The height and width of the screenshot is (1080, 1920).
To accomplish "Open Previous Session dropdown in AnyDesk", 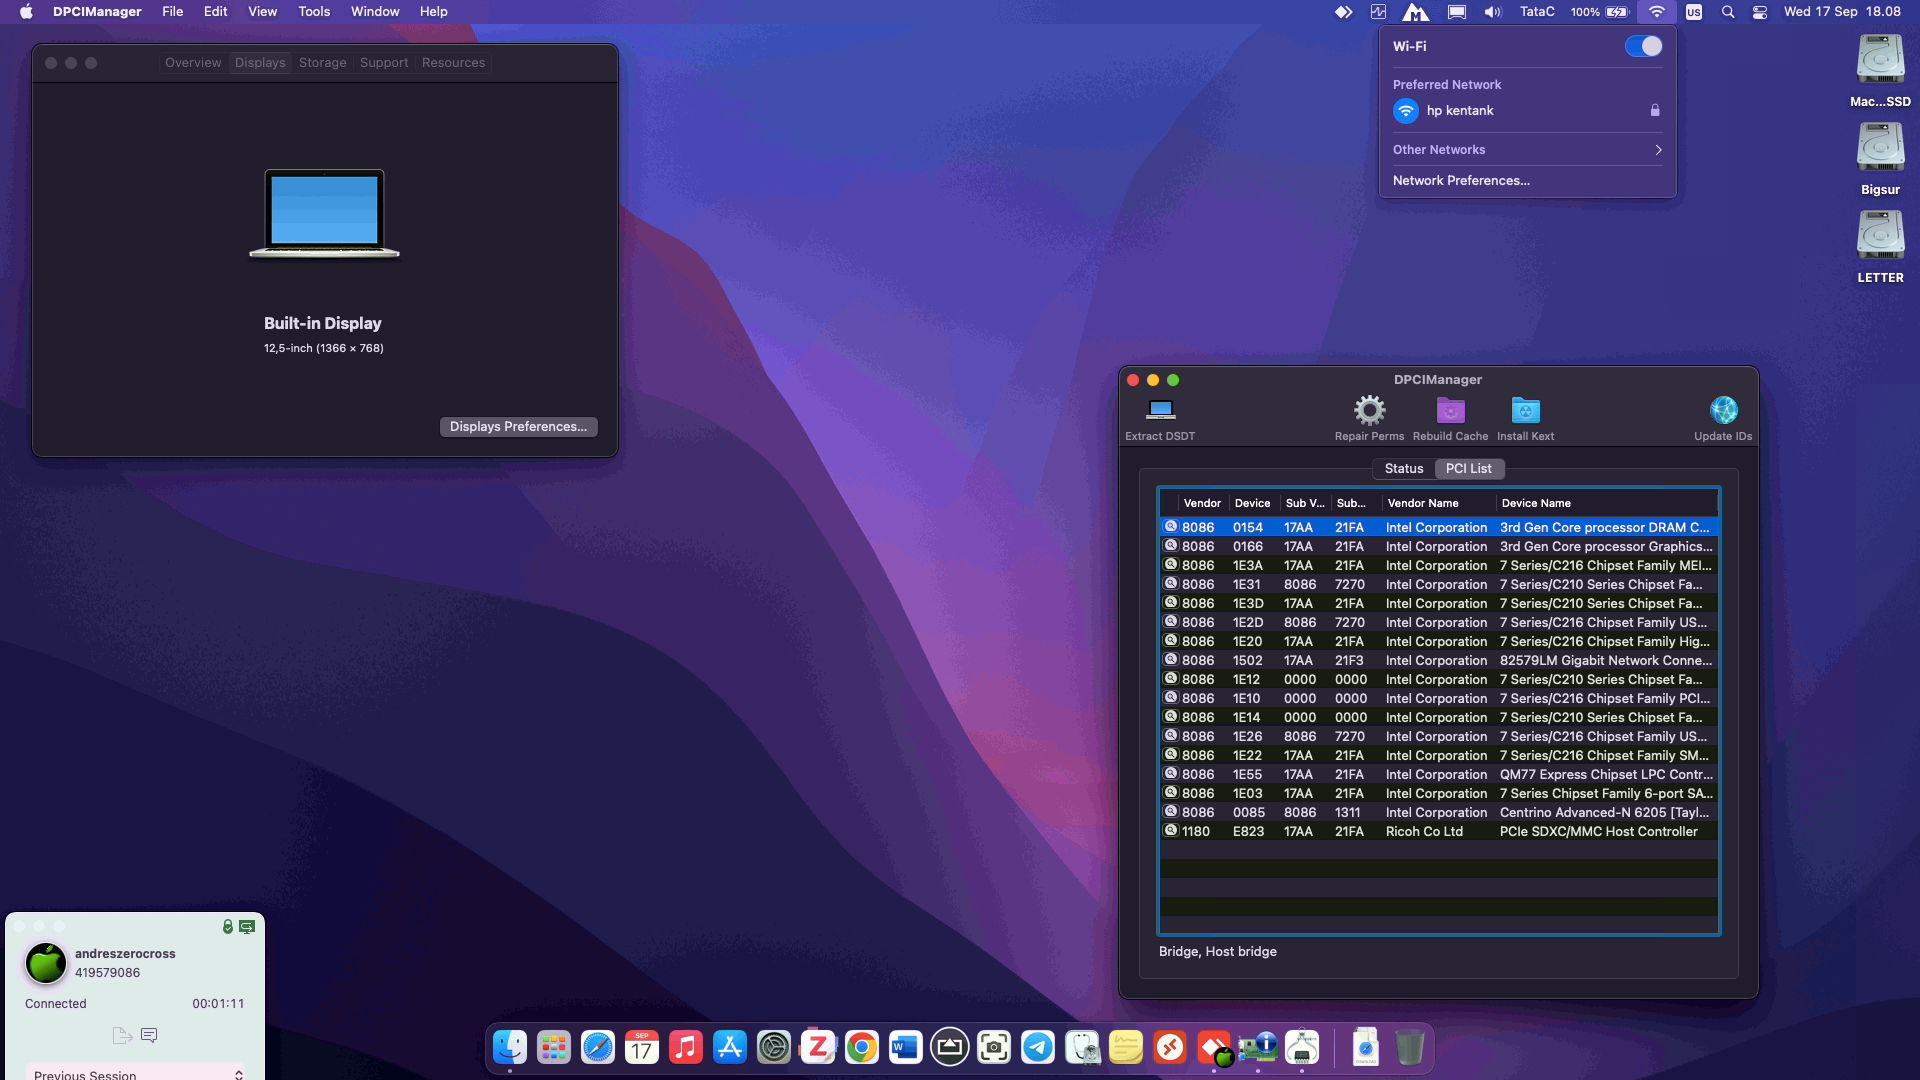I will [136, 1073].
